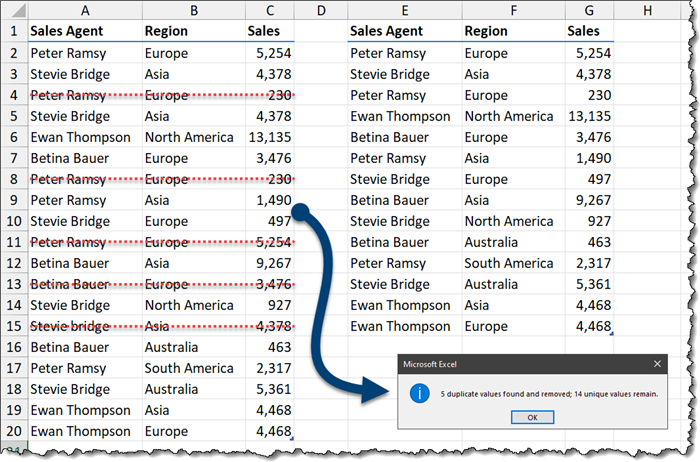This screenshot has width=700, height=462.
Task: Click the Microsoft Excel dialog title bar
Action: click(x=520, y=365)
